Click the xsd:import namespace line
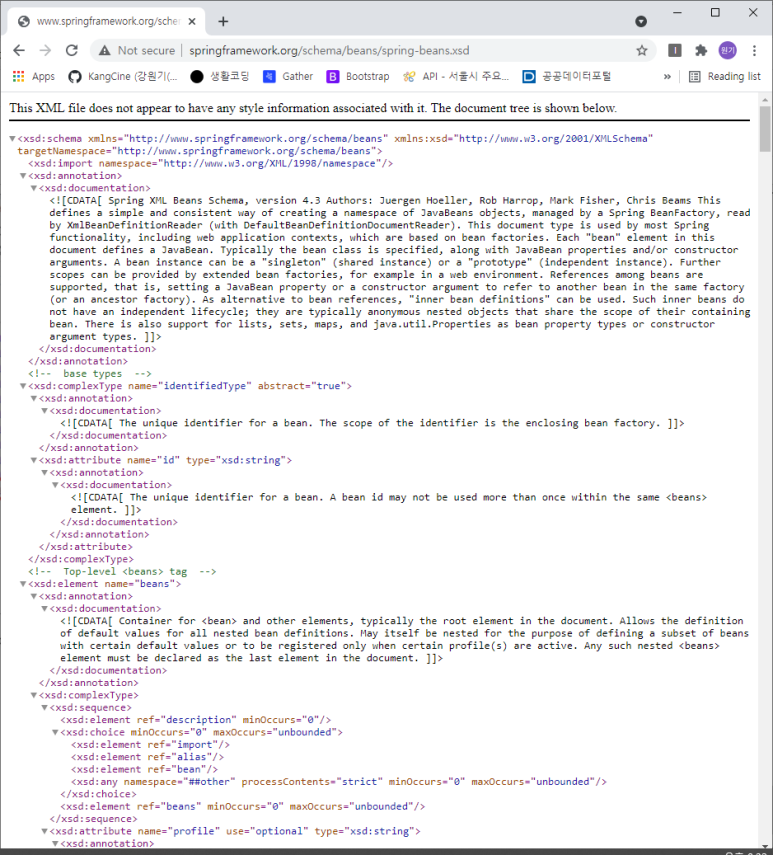 [210, 163]
